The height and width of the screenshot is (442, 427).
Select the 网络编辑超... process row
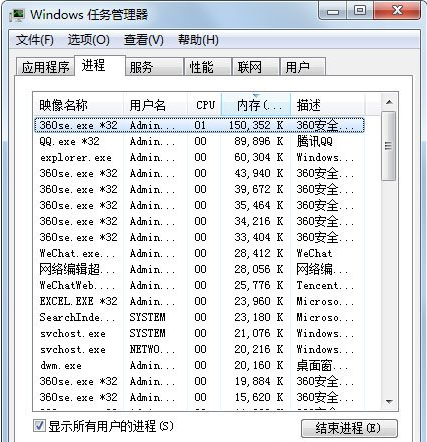pyautogui.click(x=199, y=269)
